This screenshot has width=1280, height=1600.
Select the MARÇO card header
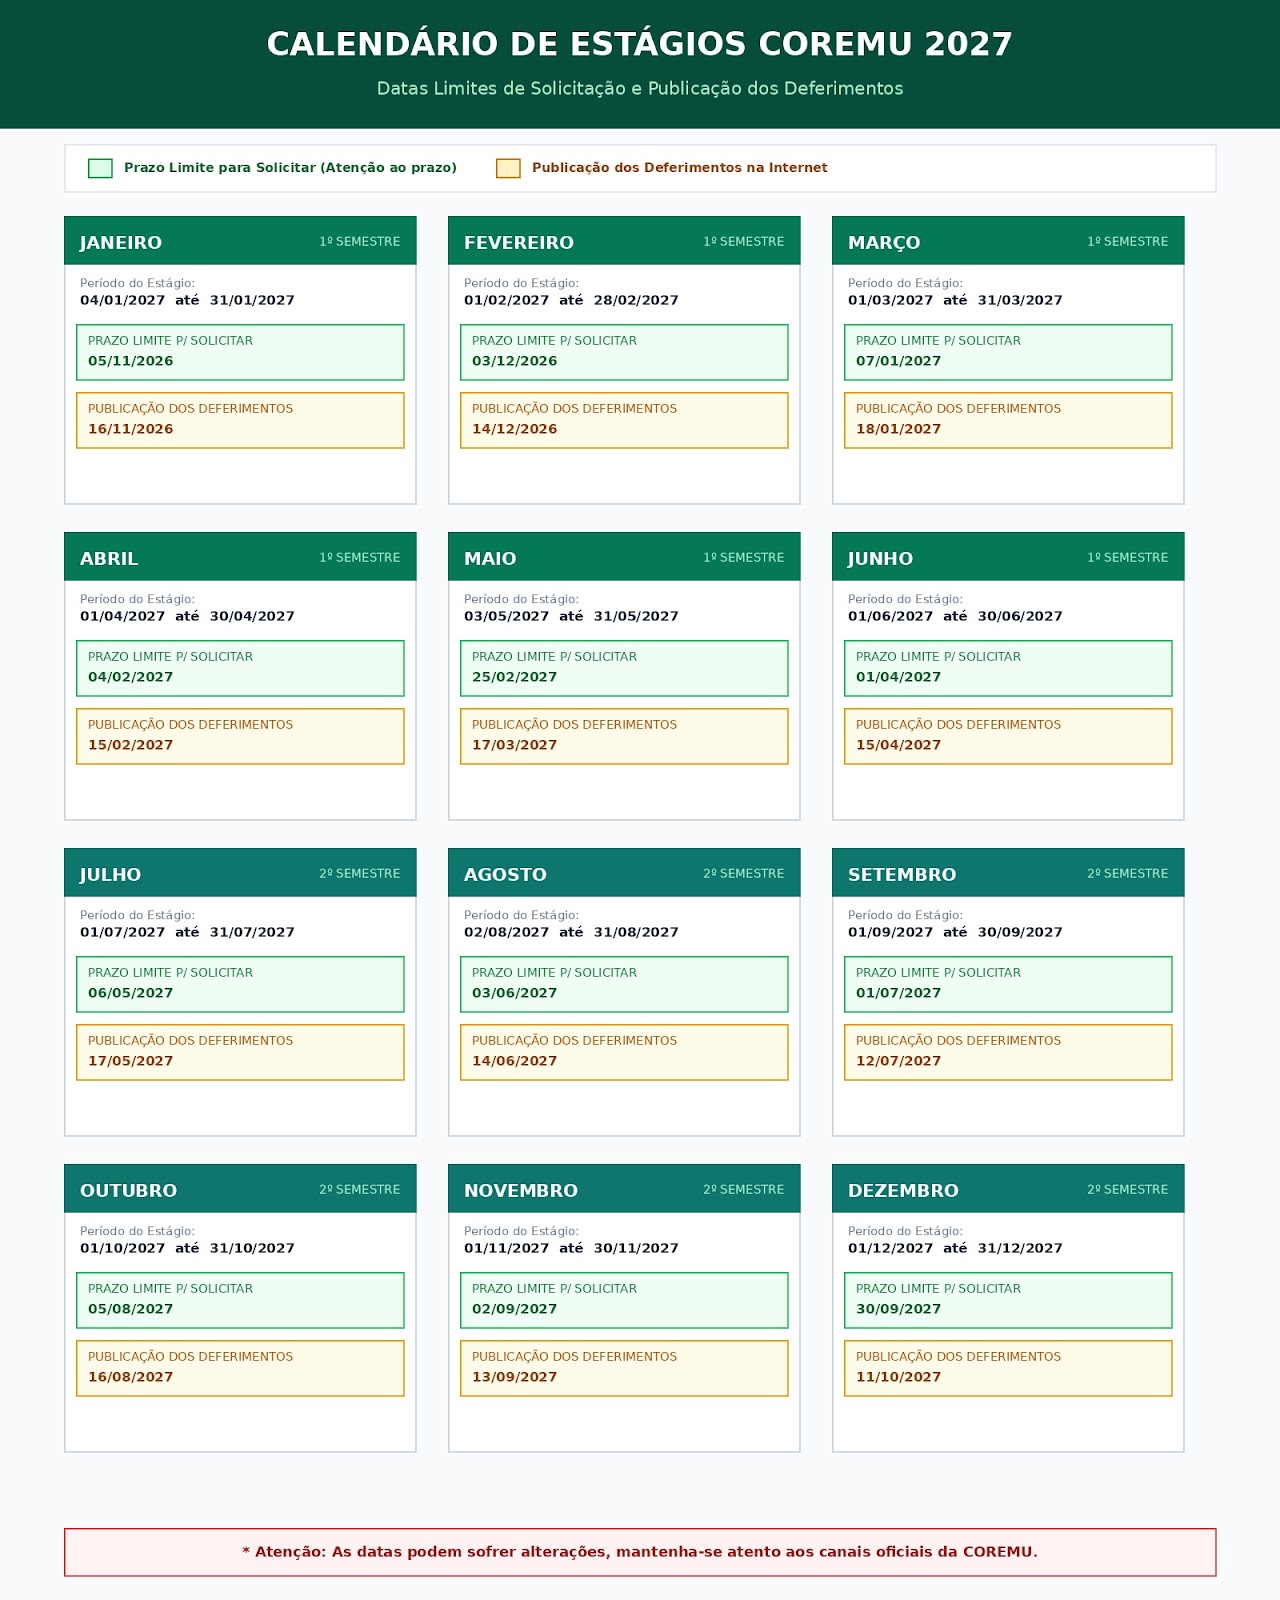[x=1008, y=241]
